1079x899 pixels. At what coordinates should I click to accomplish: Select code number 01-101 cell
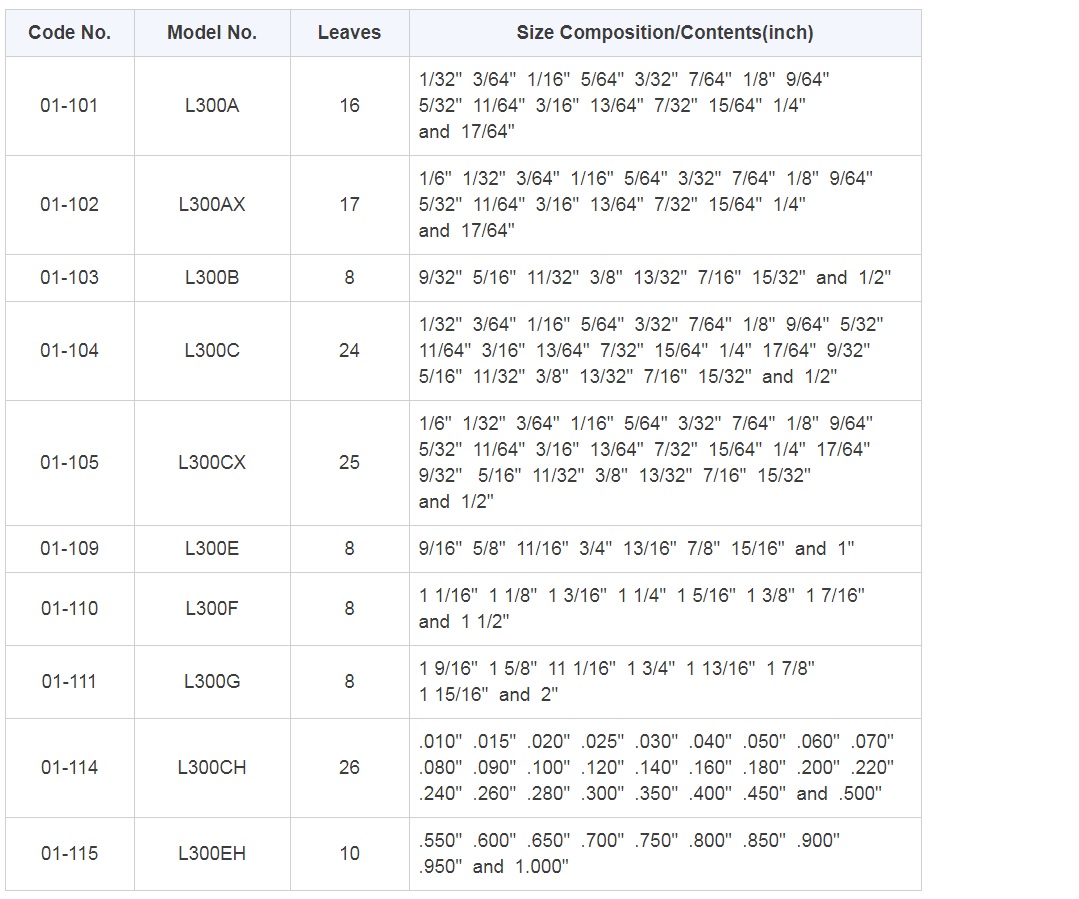(69, 105)
